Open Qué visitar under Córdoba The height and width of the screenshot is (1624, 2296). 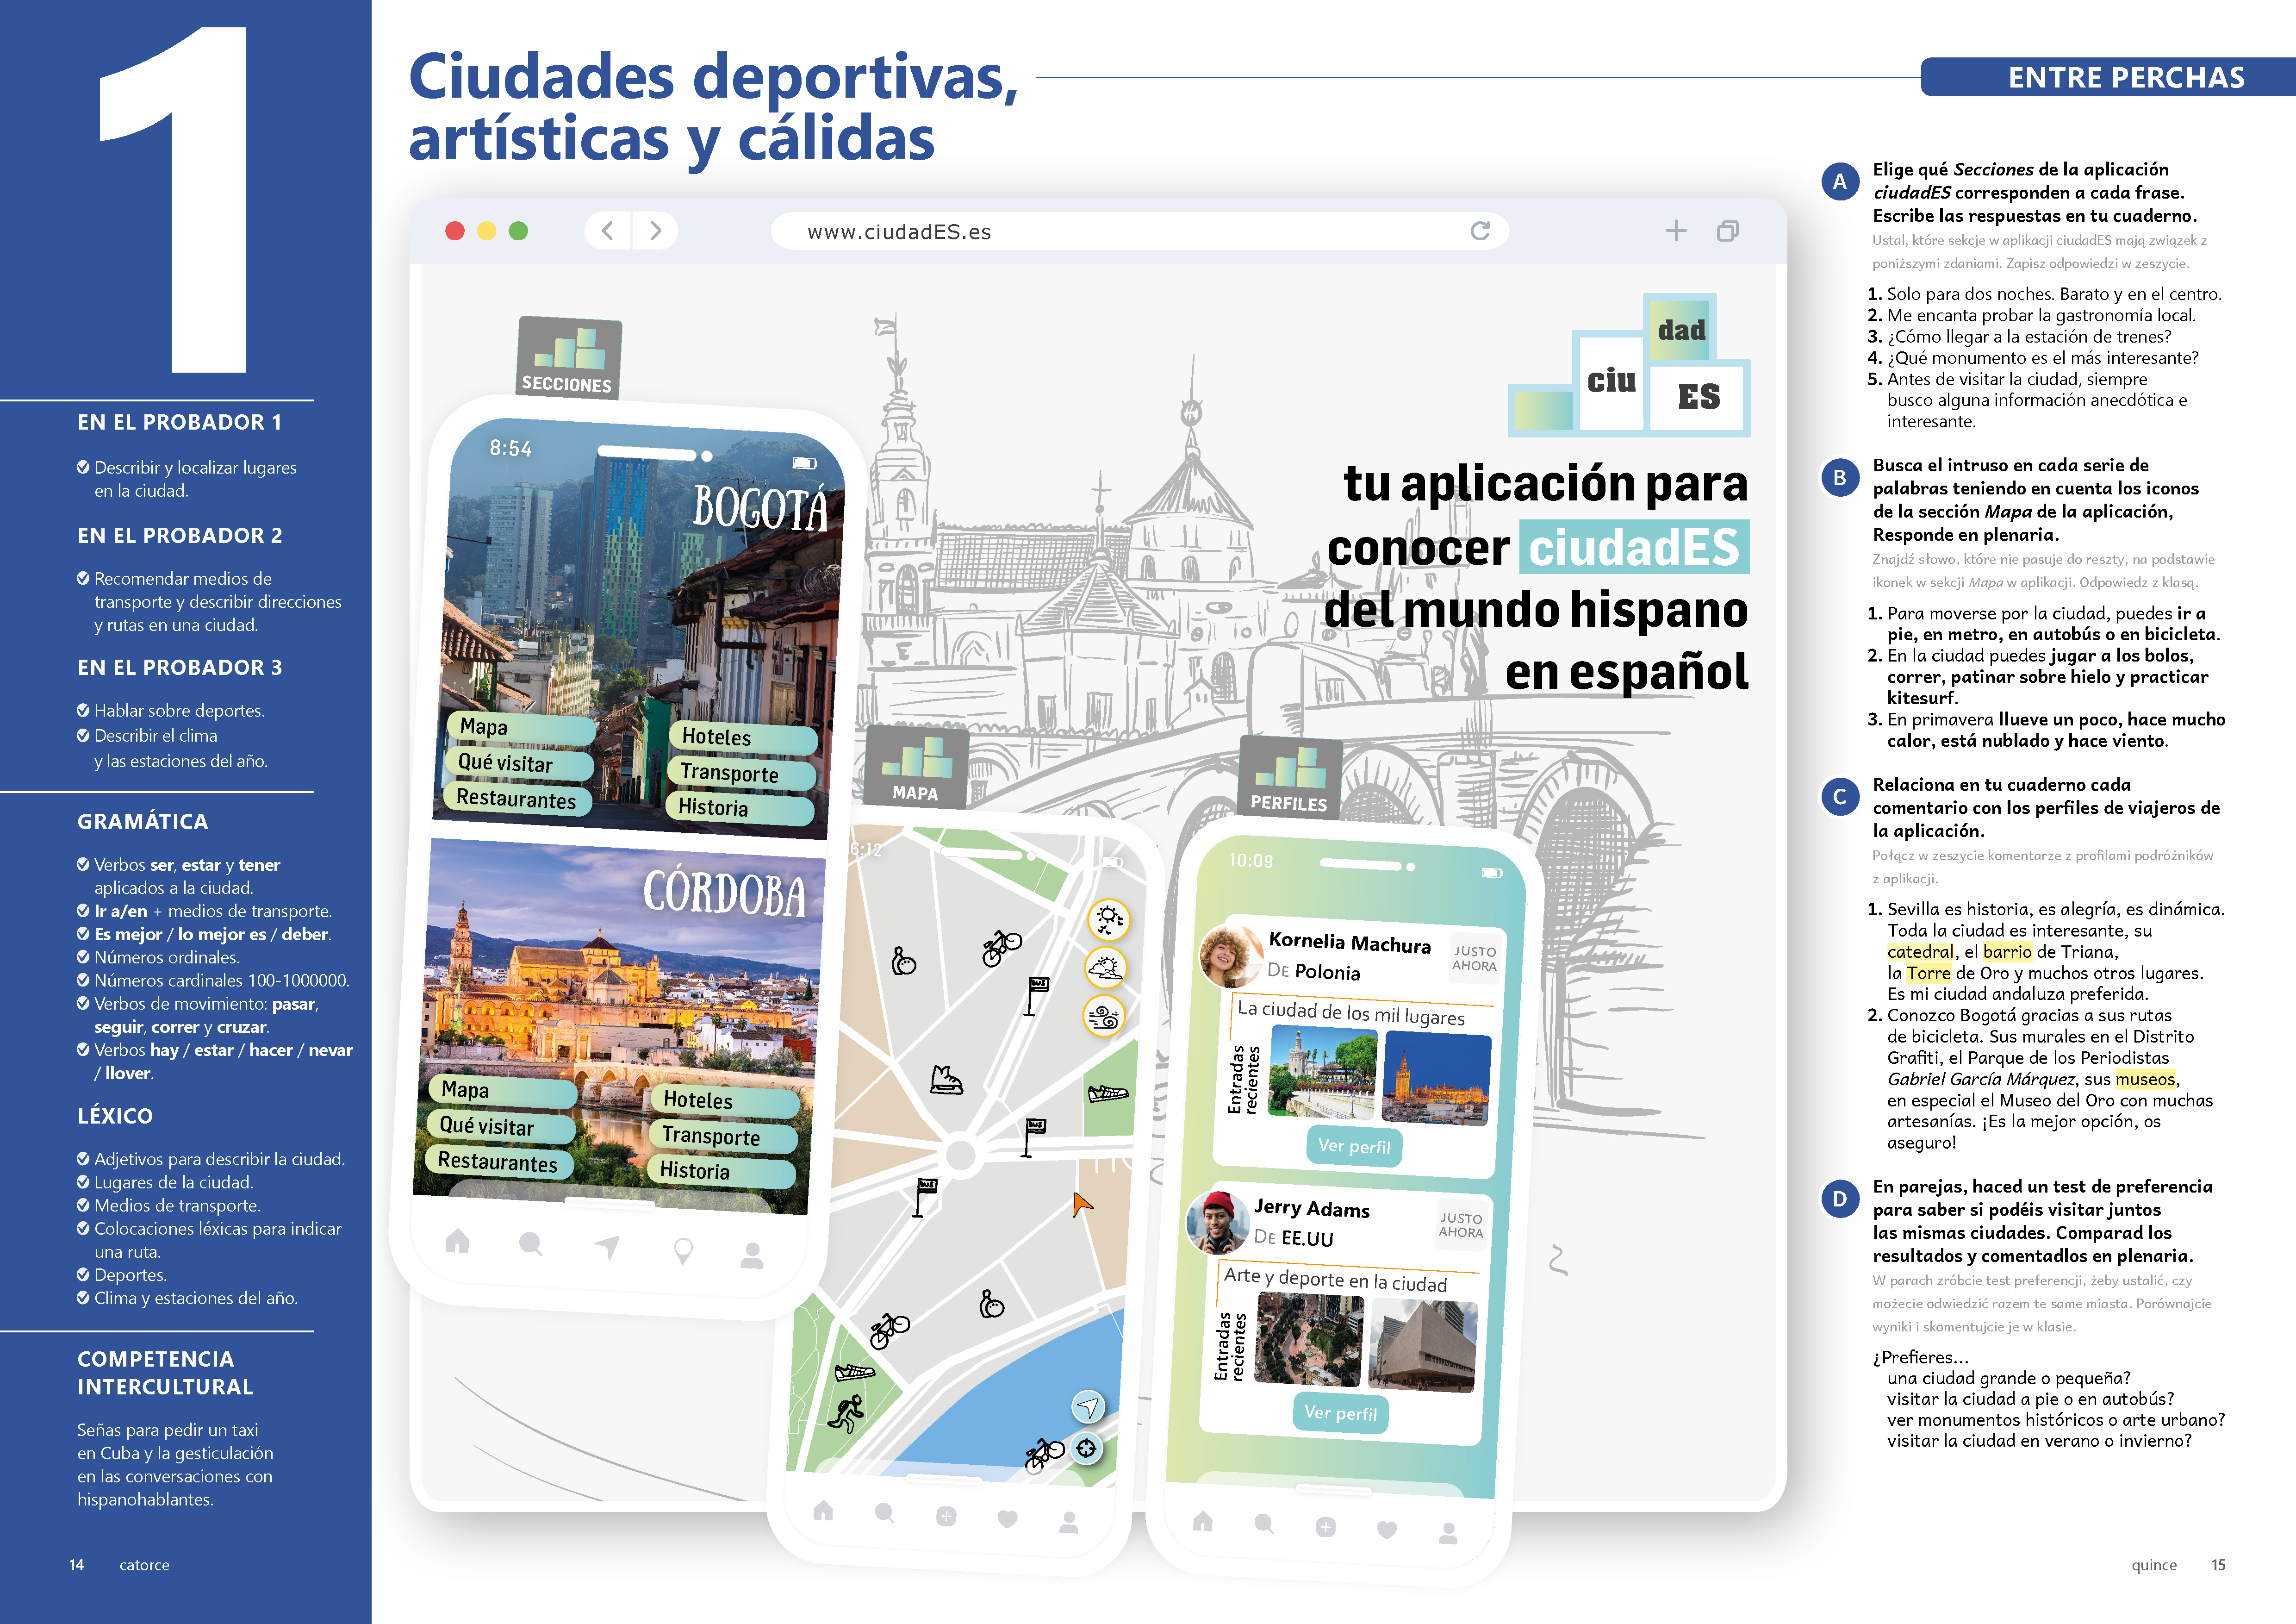[x=501, y=1126]
